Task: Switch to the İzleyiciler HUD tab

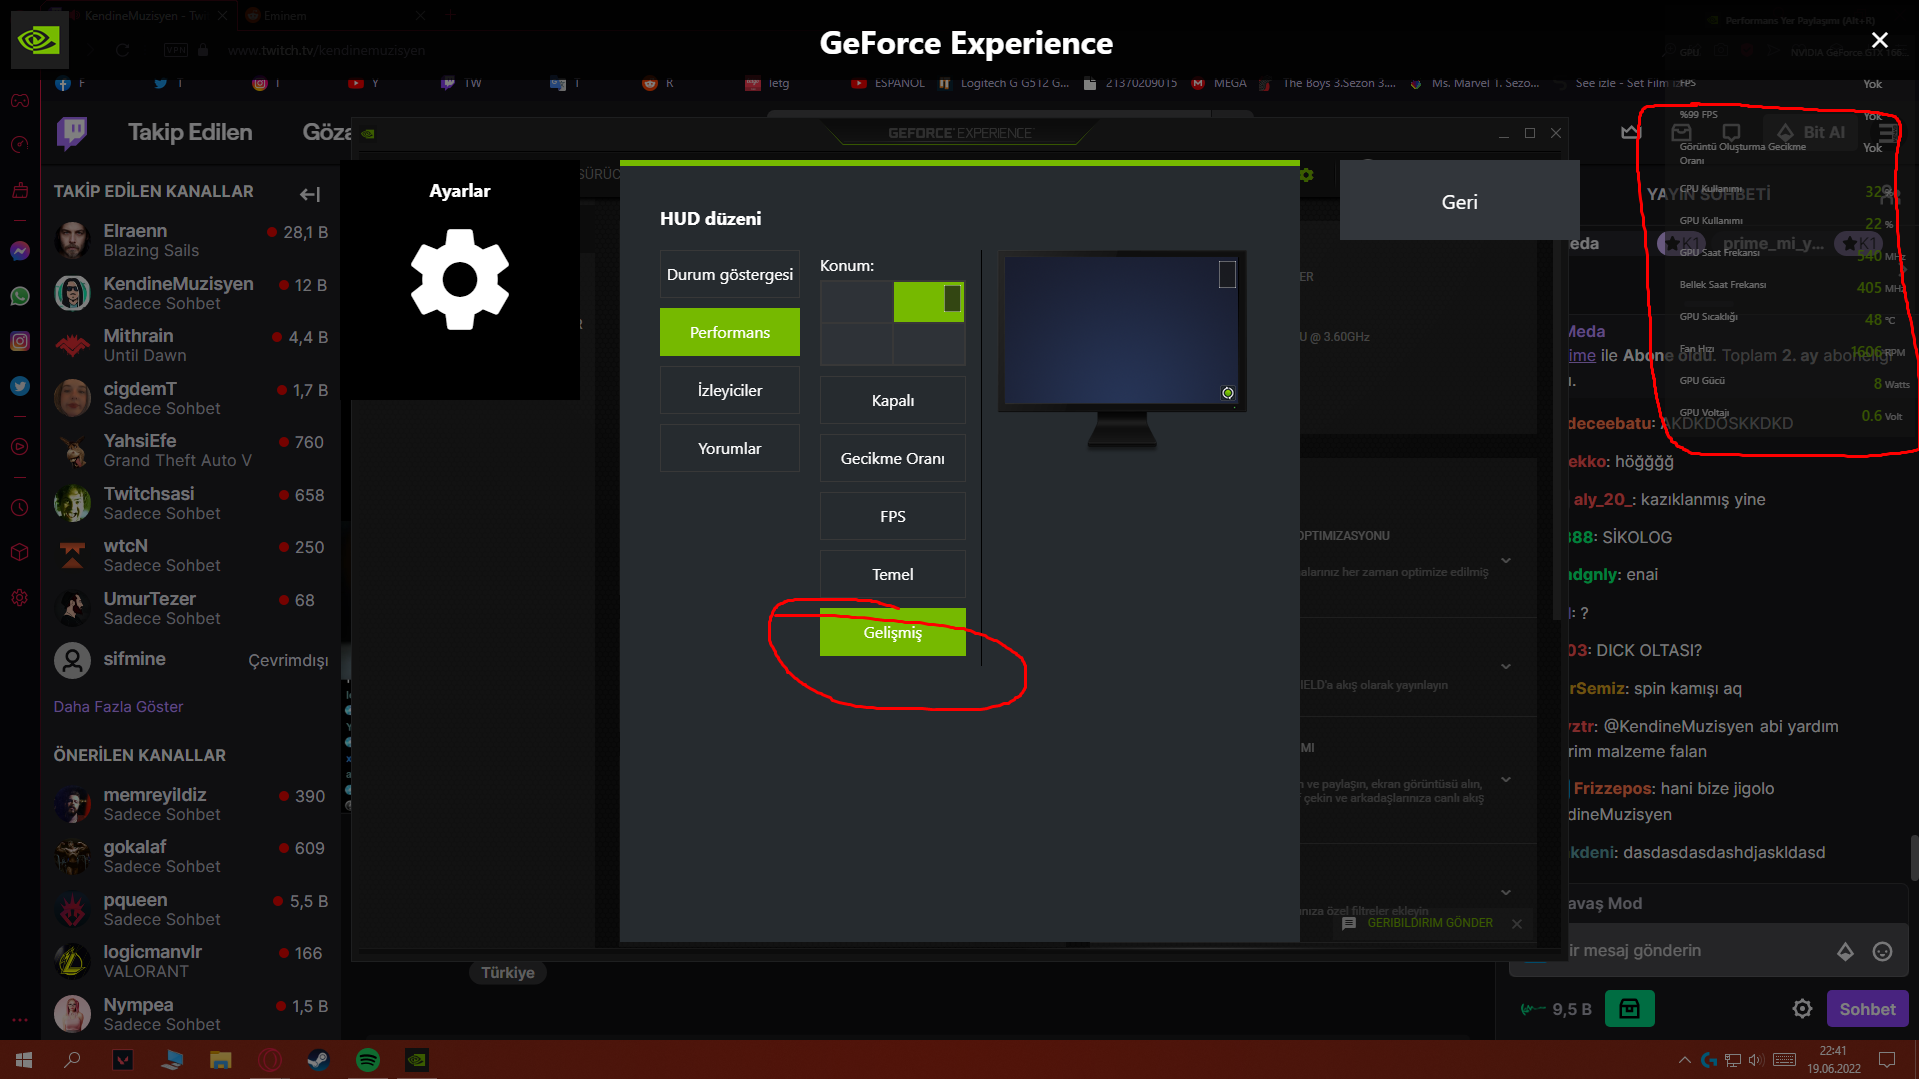Action: coord(730,390)
